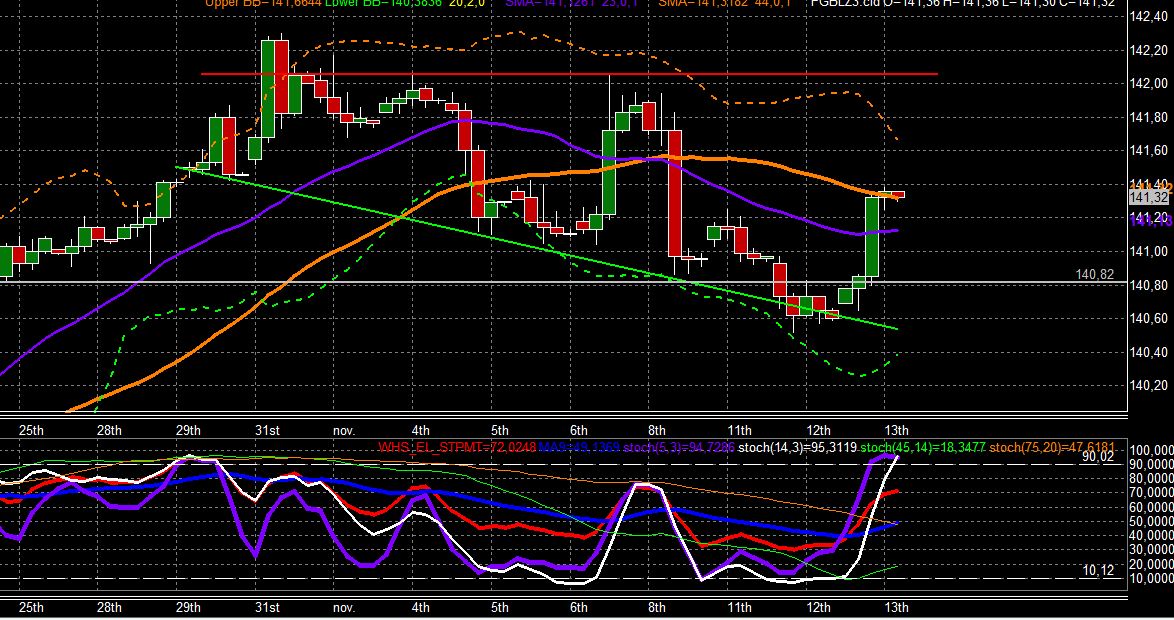Screen dimensions: 1174x620
Task: Select the orange SMA 44 legend label
Action: click(x=725, y=3)
